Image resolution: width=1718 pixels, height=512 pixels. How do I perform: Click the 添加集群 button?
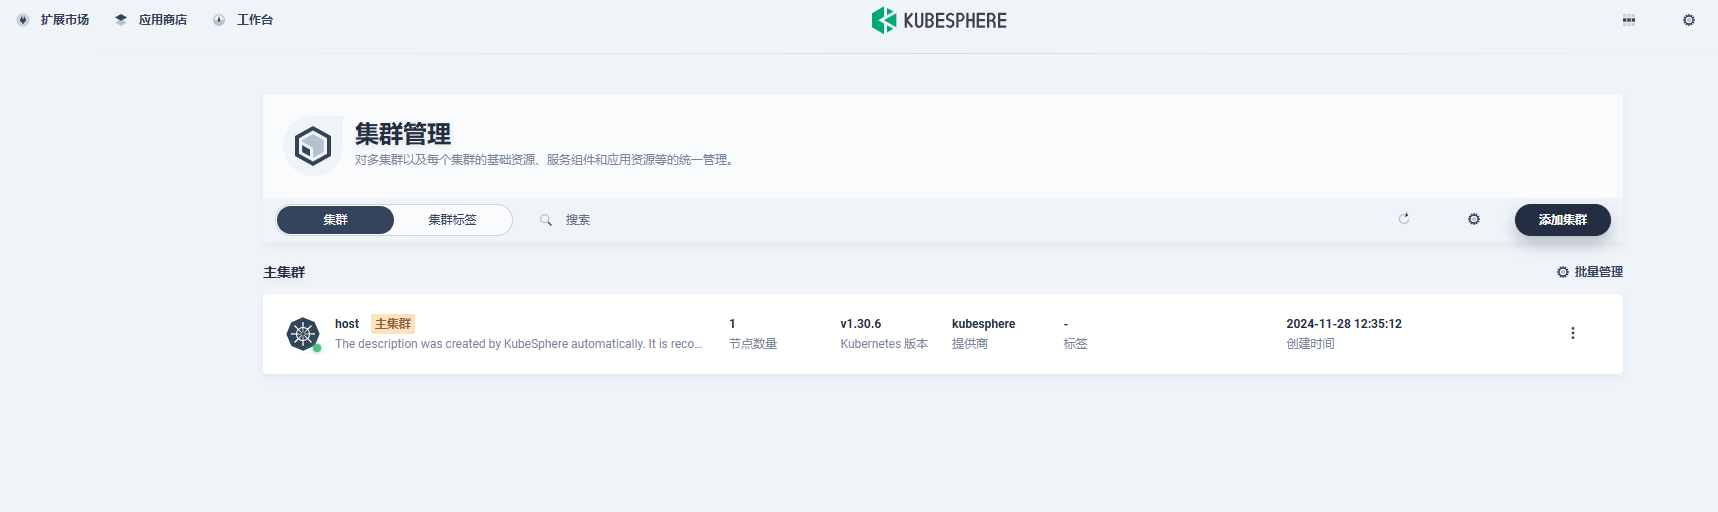click(x=1563, y=220)
